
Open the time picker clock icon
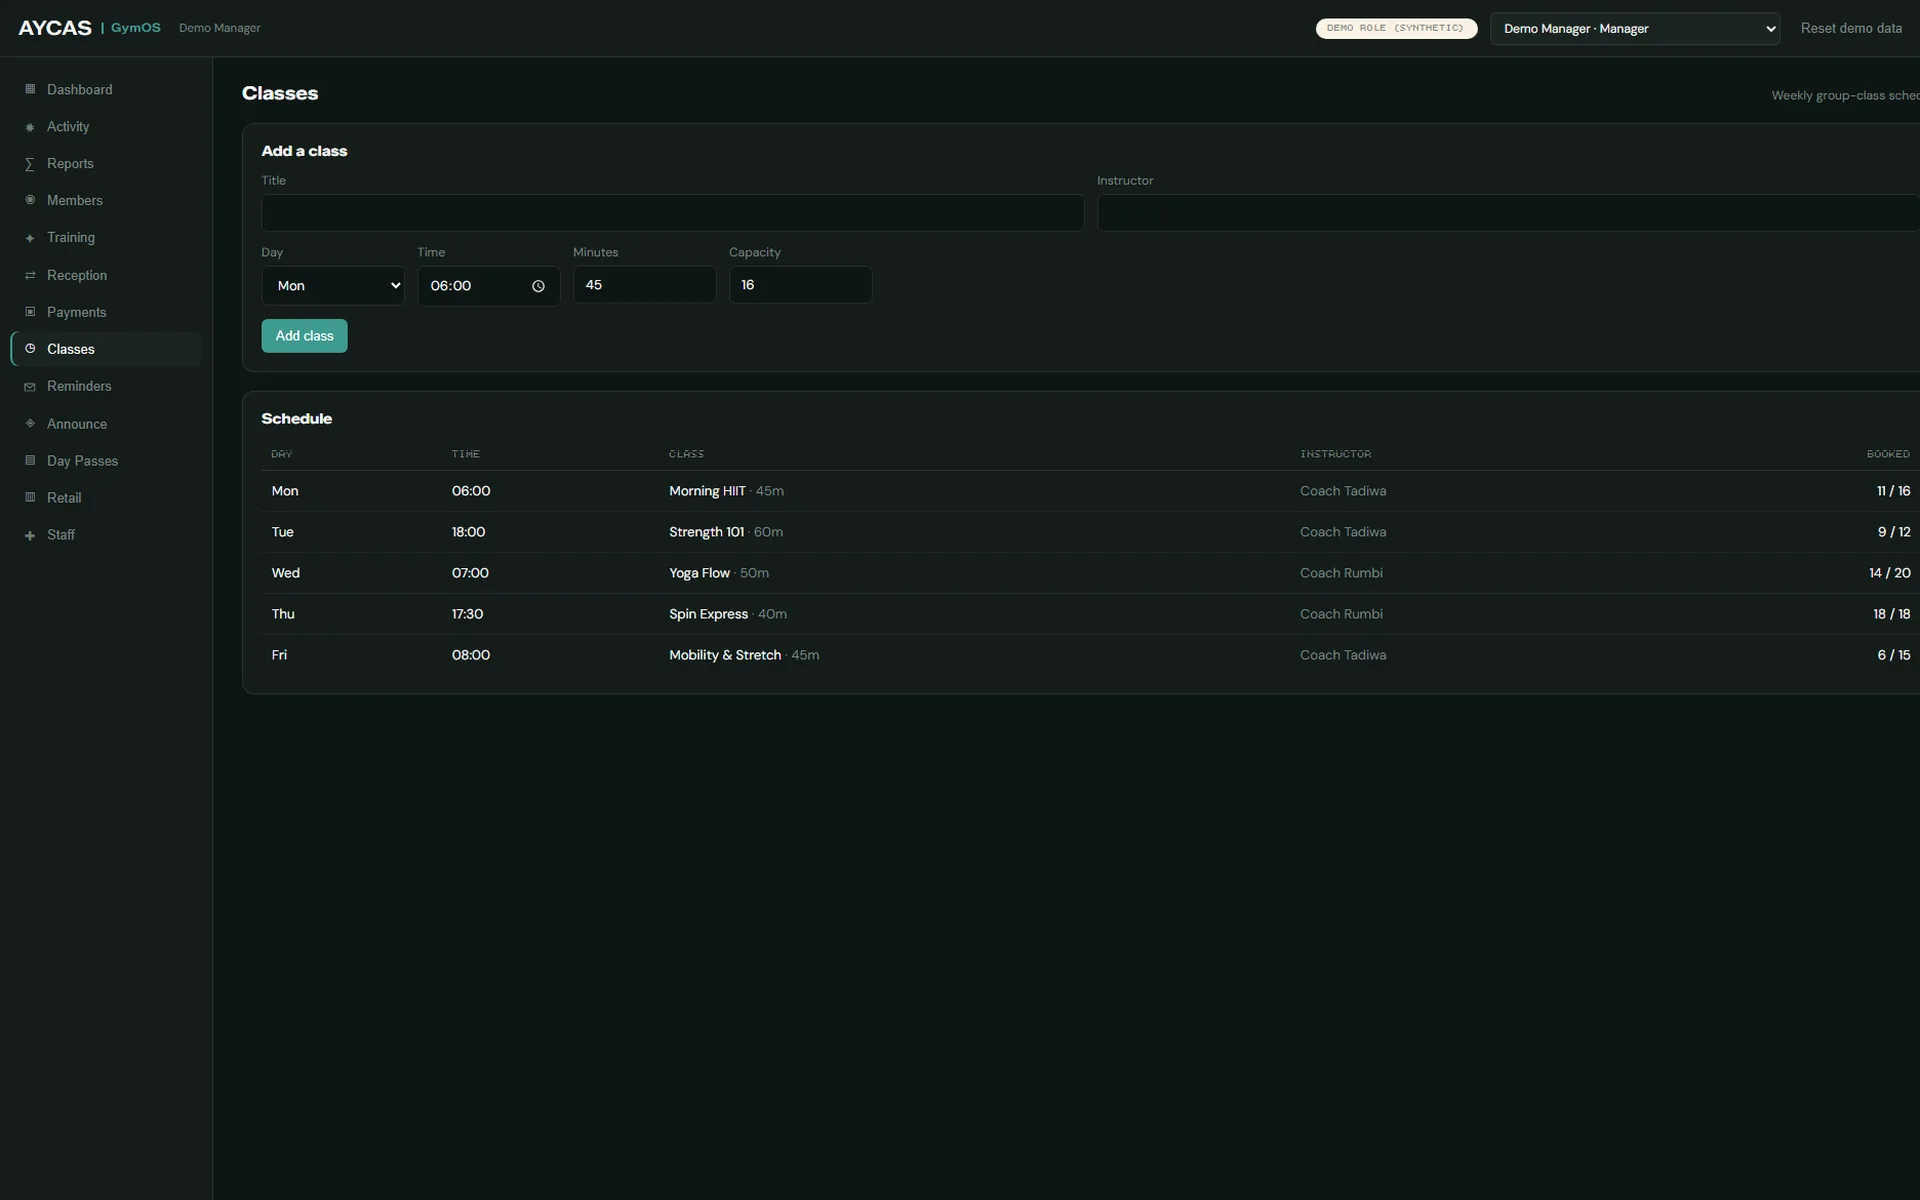pyautogui.click(x=538, y=286)
